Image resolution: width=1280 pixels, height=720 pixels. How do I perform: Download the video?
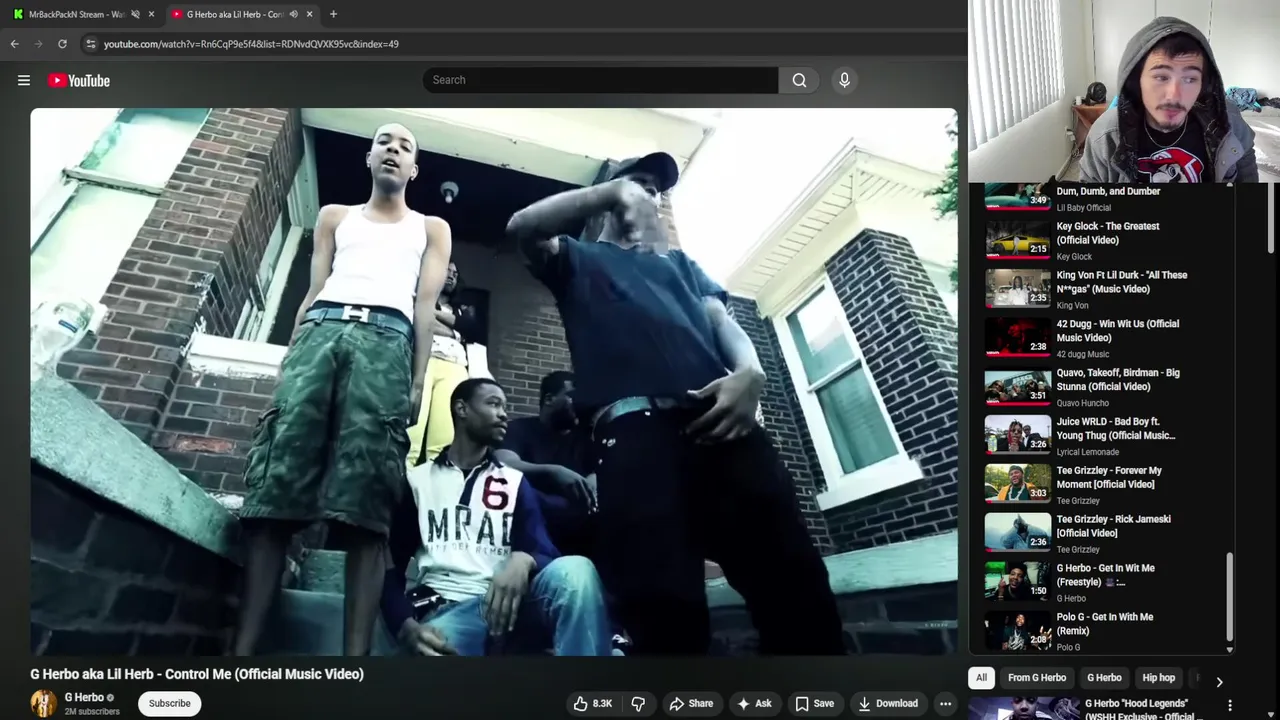pos(888,703)
